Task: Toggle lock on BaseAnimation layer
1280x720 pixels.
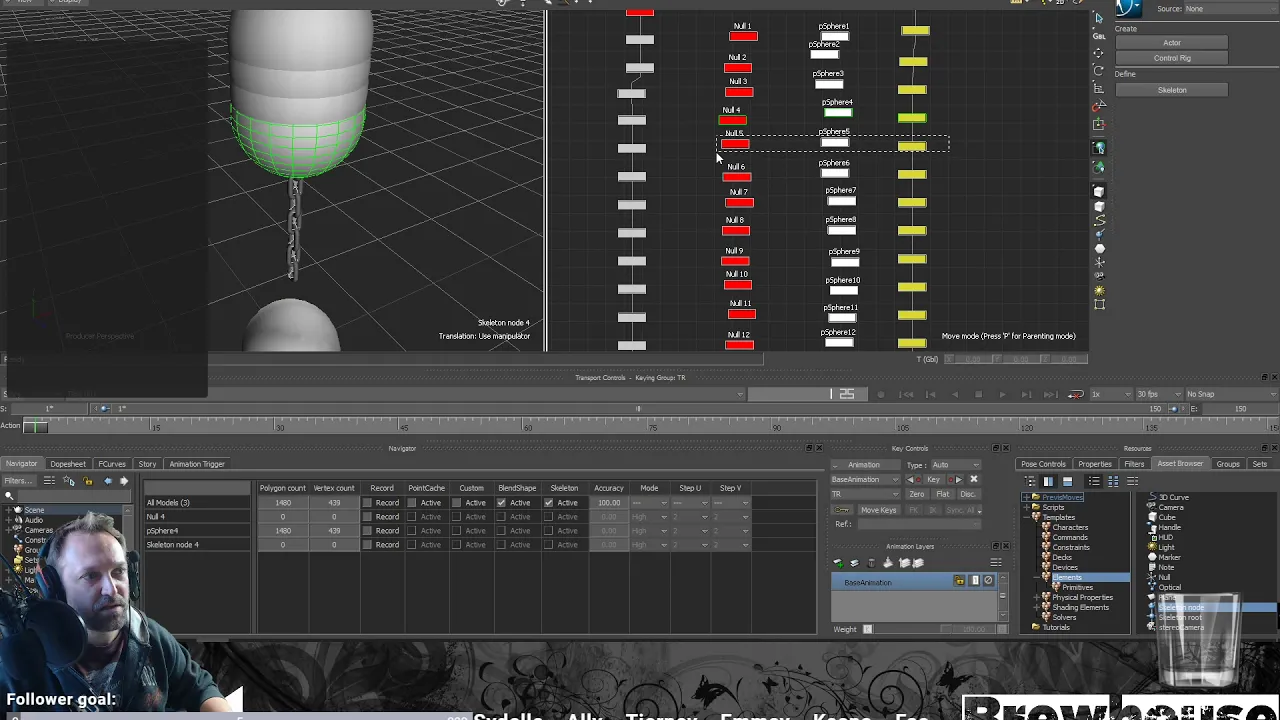Action: click(x=959, y=580)
